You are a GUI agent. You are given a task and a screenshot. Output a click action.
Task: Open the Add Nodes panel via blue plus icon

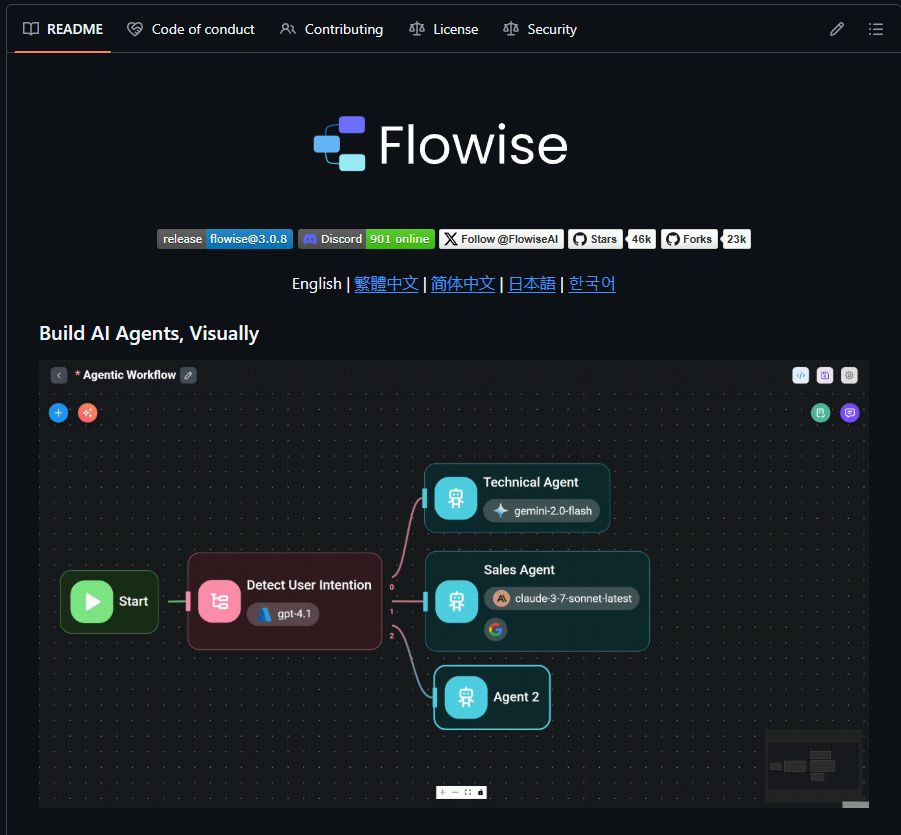(x=58, y=412)
